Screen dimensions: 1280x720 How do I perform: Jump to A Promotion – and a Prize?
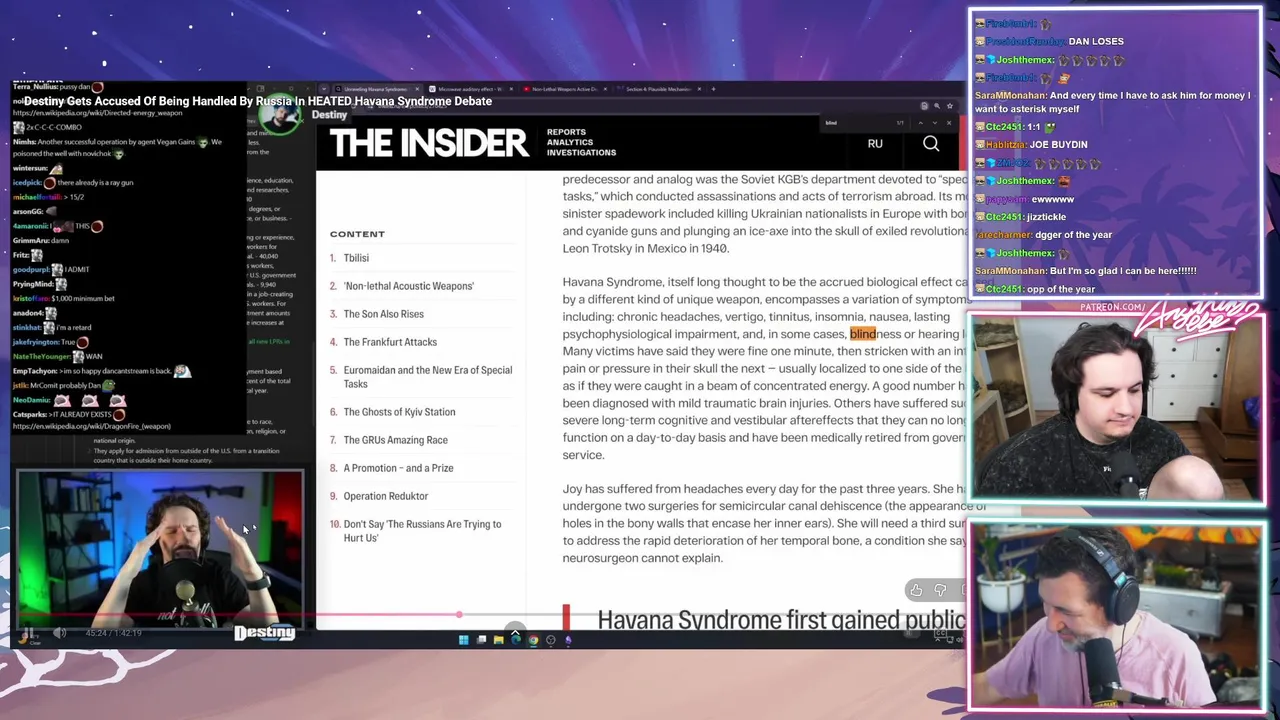coord(398,468)
